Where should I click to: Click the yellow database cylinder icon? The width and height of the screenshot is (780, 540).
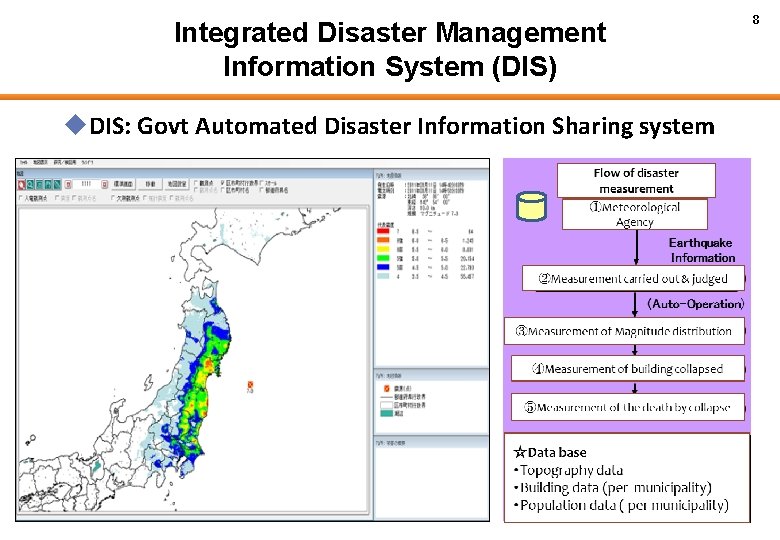point(531,206)
